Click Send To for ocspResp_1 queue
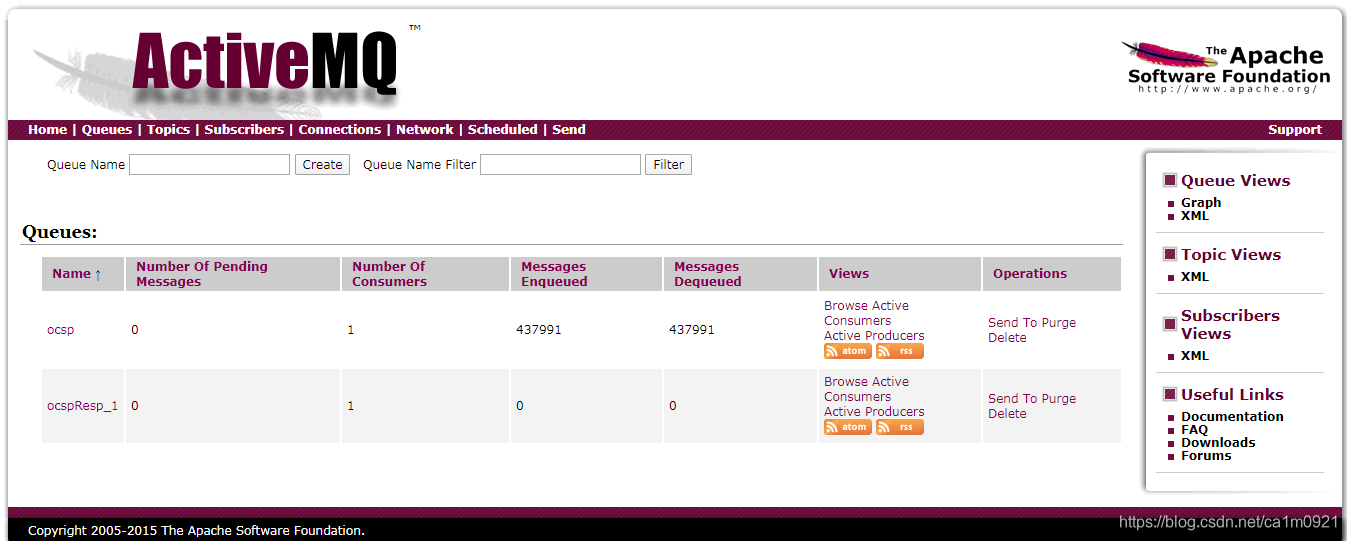Viewport: 1347px width, 541px height. point(1012,399)
